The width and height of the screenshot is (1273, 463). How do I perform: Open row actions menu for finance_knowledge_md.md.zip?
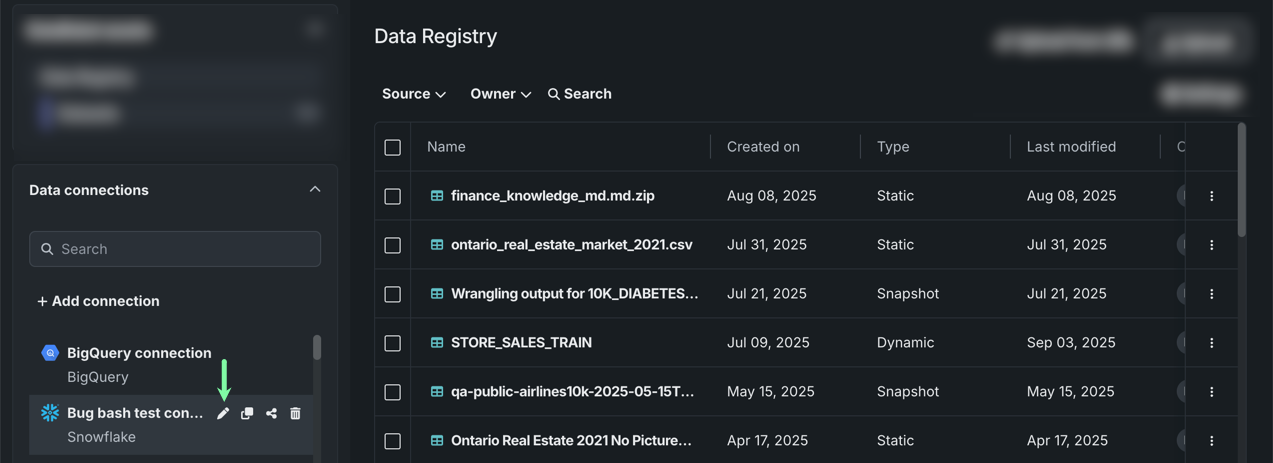tap(1211, 196)
